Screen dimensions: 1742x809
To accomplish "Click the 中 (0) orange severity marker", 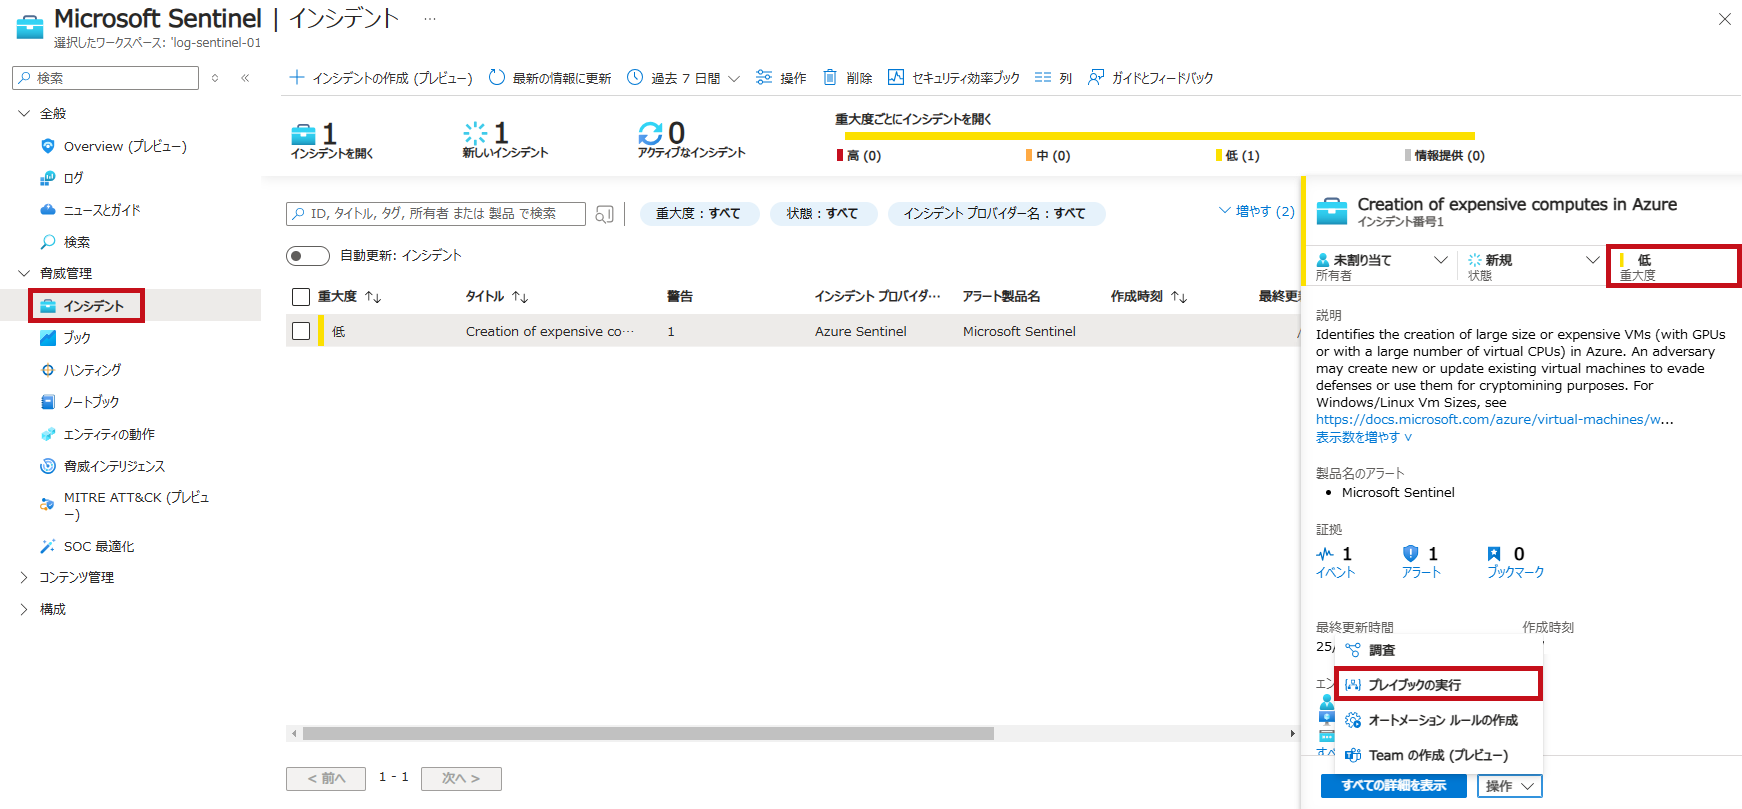I will click(1029, 155).
